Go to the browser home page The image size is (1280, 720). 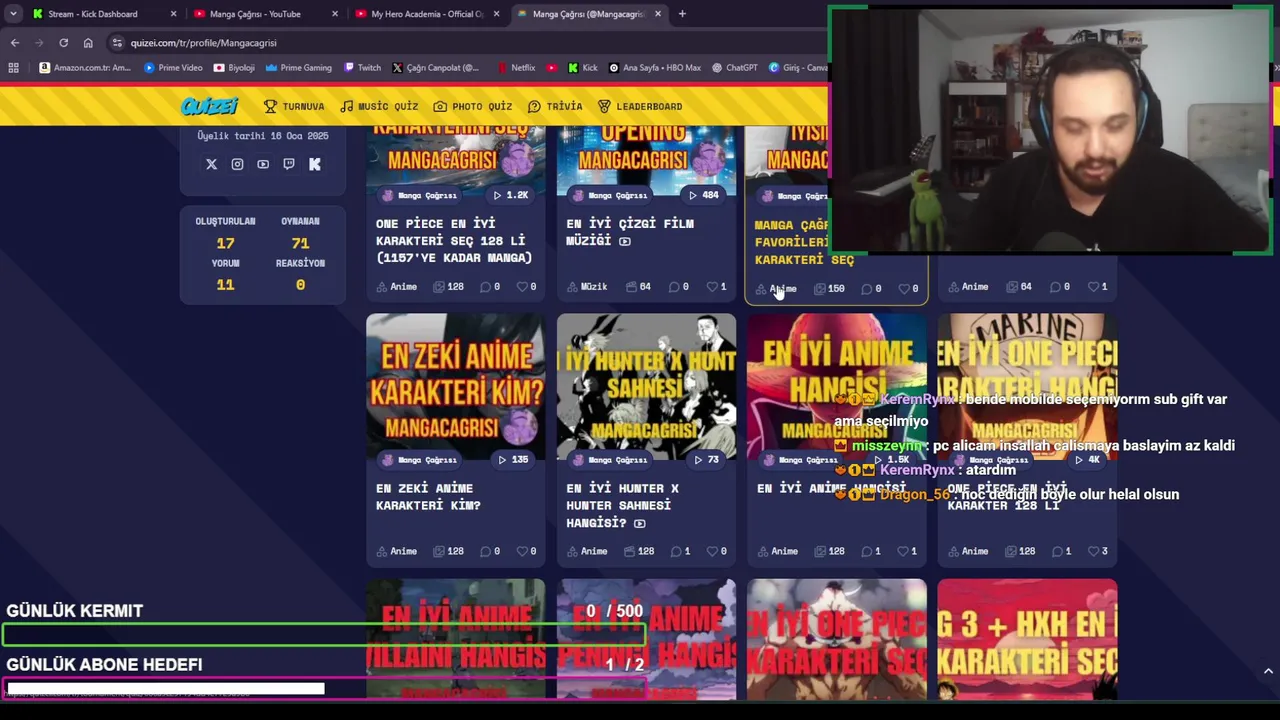pos(88,42)
